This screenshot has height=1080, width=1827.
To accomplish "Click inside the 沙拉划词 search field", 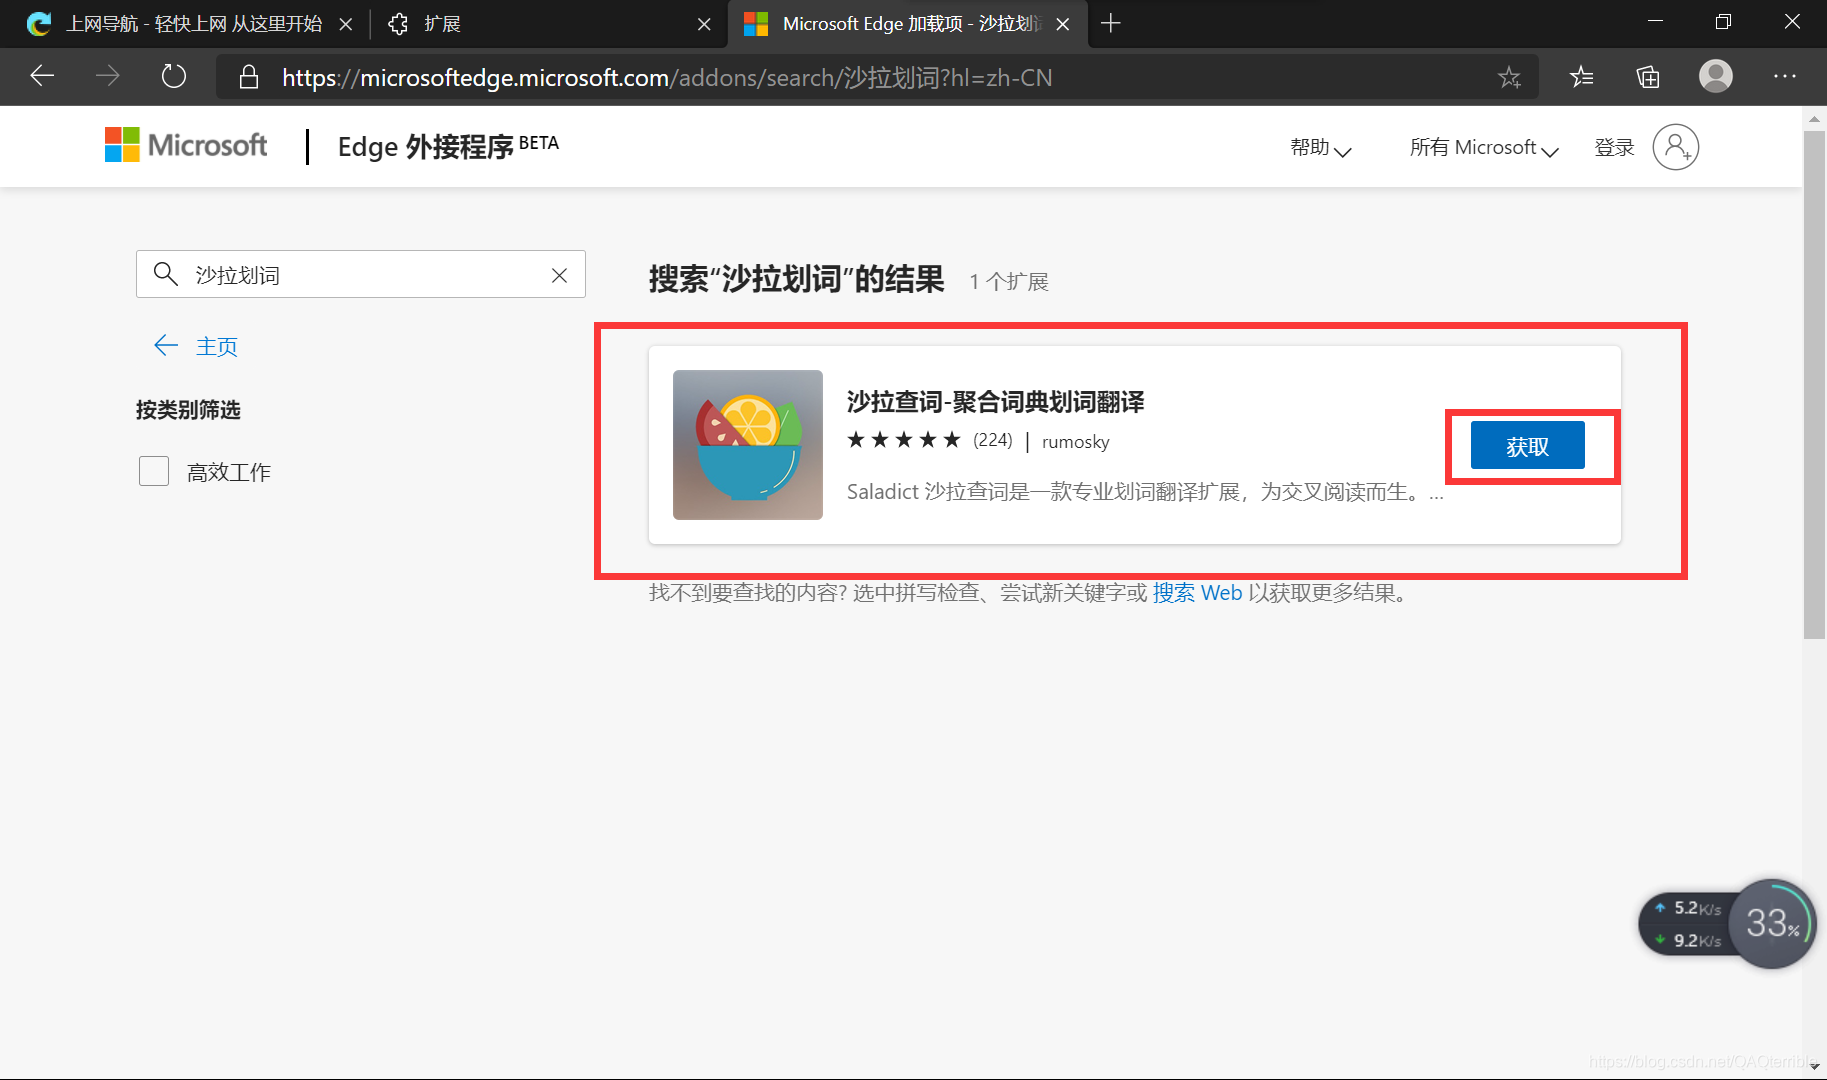I will (x=361, y=274).
